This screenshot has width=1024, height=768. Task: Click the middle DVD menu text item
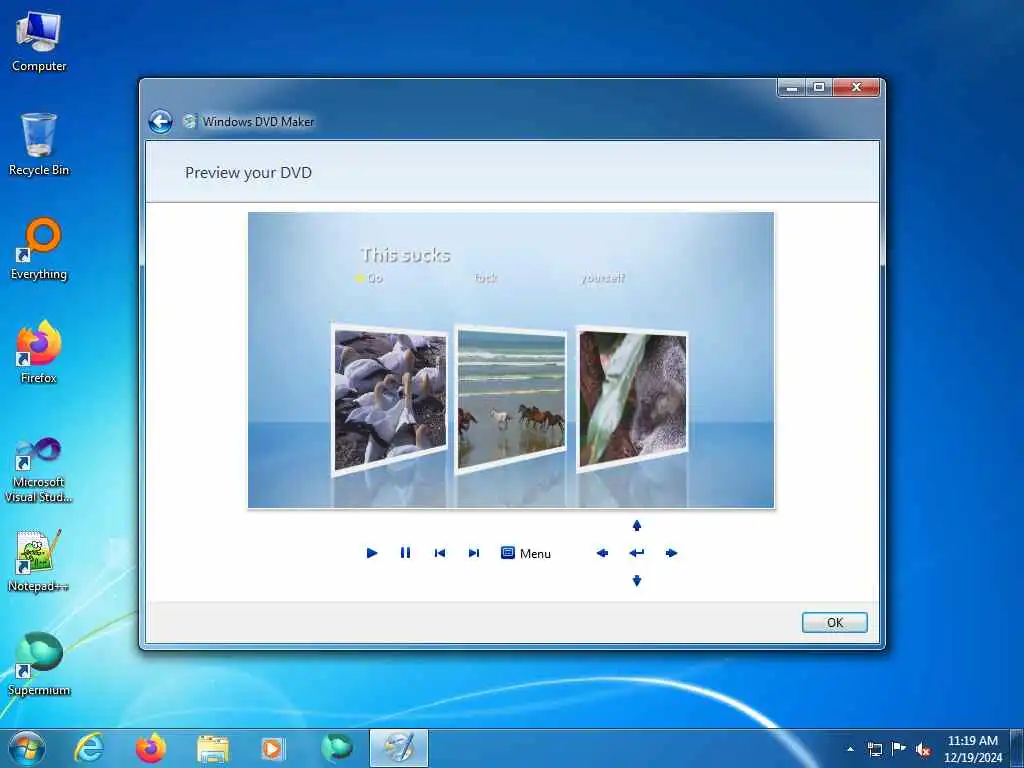point(485,278)
